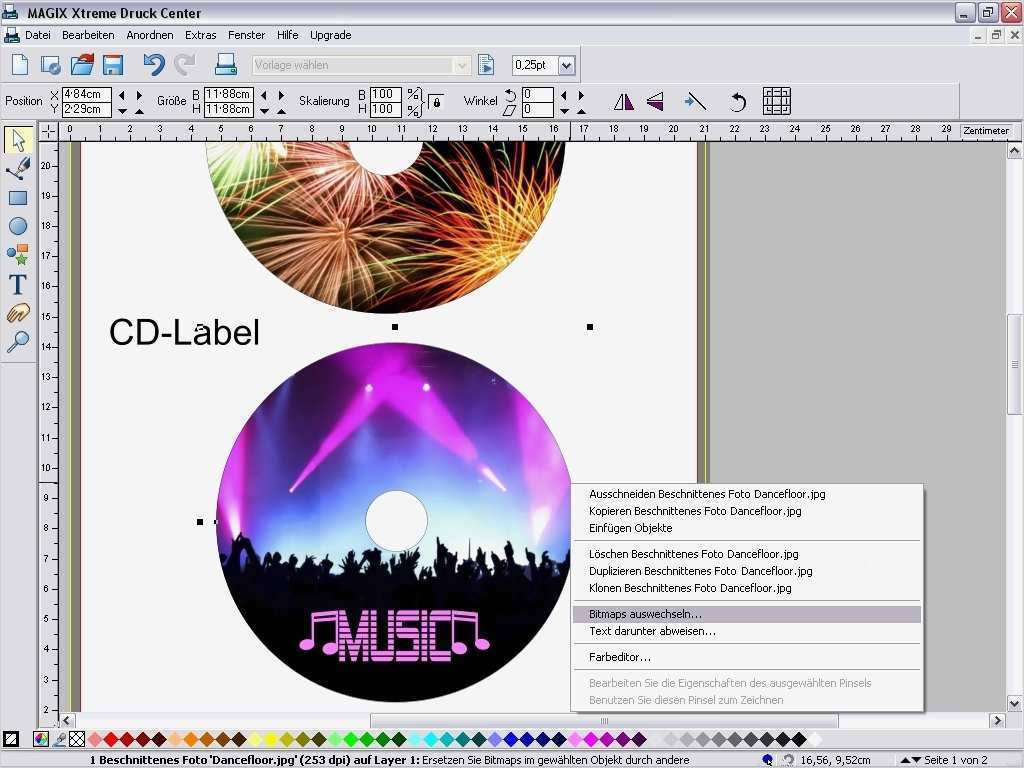Viewport: 1024px width, 768px height.
Task: Choose Einfügen Objekte in context menu
Action: pos(746,528)
